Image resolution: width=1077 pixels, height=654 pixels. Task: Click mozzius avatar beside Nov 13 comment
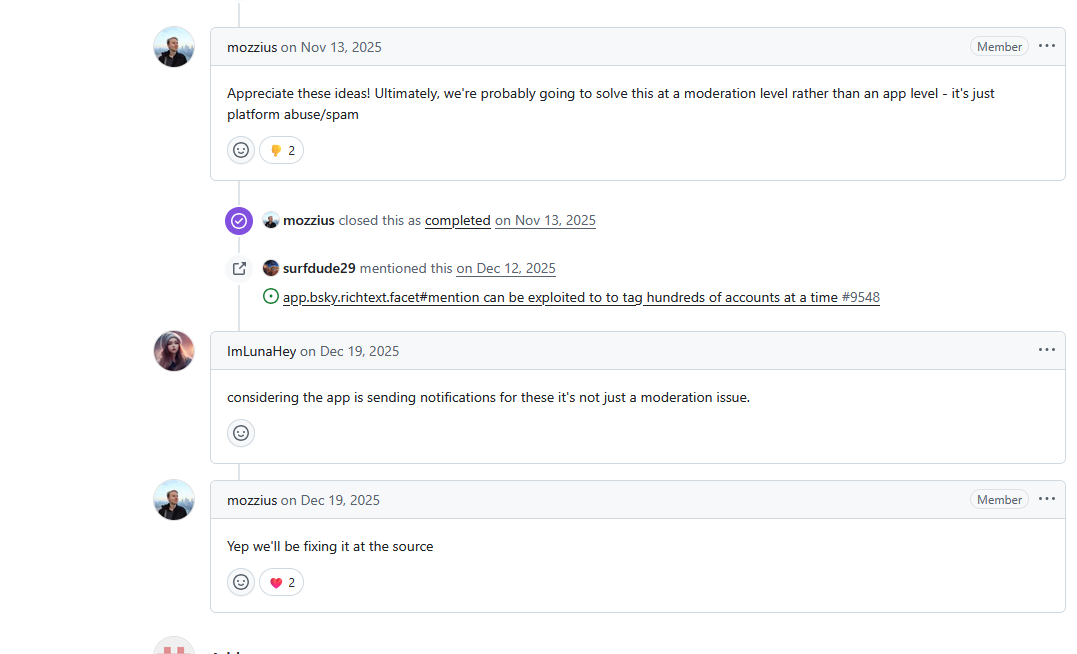[x=174, y=47]
